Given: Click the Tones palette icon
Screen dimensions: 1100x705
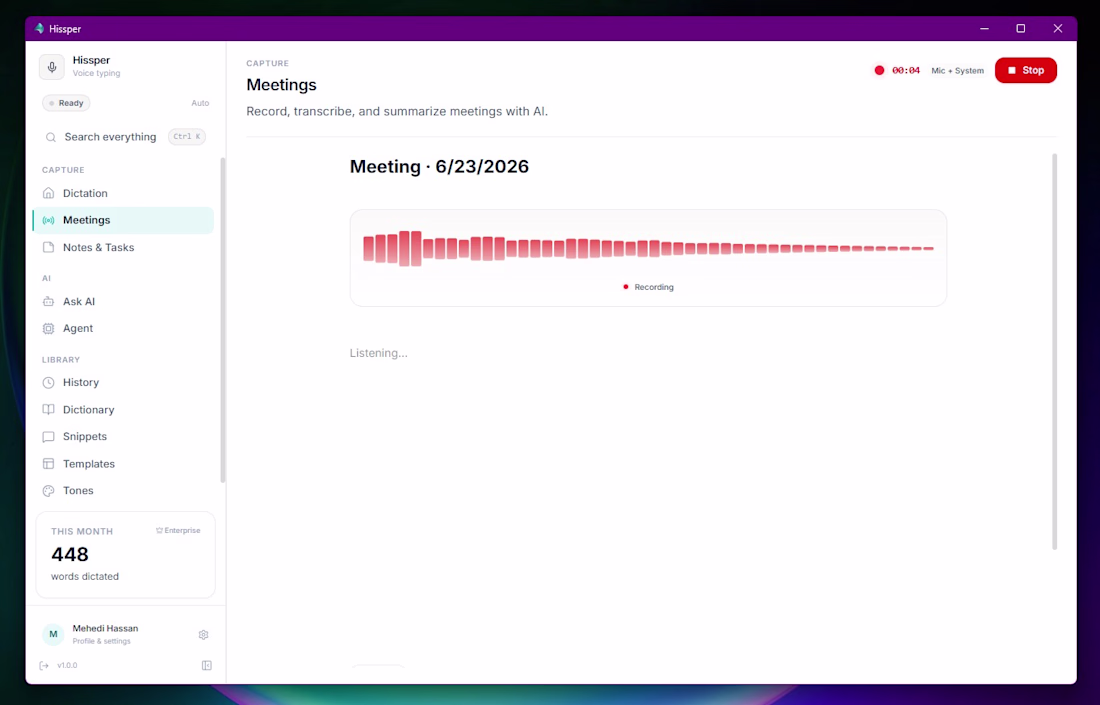Looking at the screenshot, I should (48, 491).
